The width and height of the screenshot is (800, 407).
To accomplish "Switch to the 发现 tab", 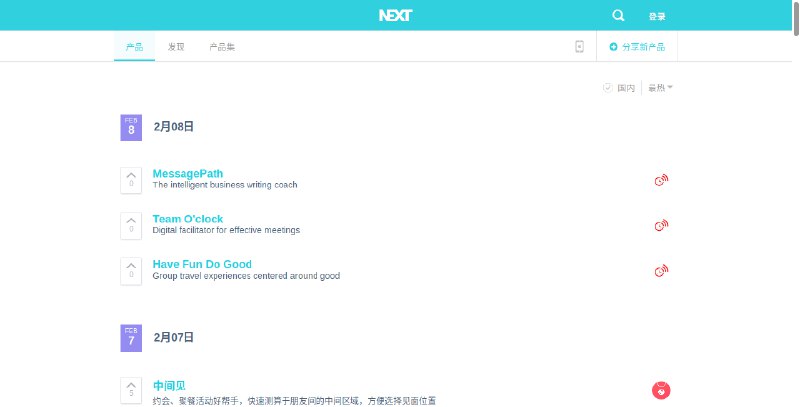I will [176, 47].
